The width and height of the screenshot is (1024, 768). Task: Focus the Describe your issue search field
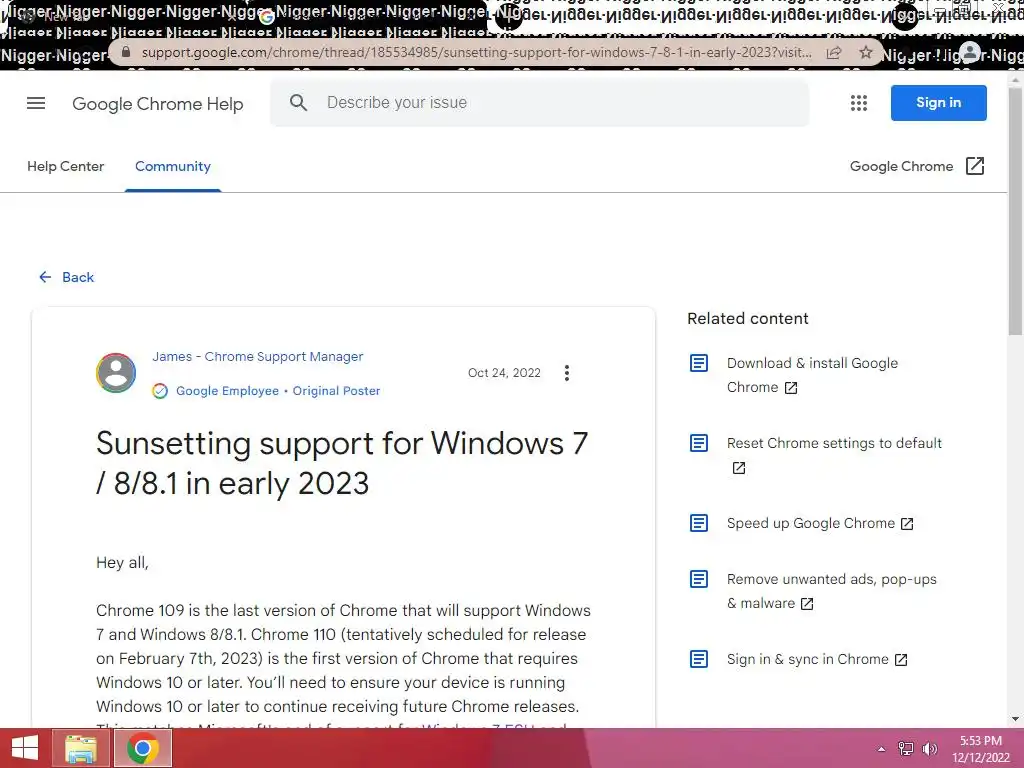539,103
